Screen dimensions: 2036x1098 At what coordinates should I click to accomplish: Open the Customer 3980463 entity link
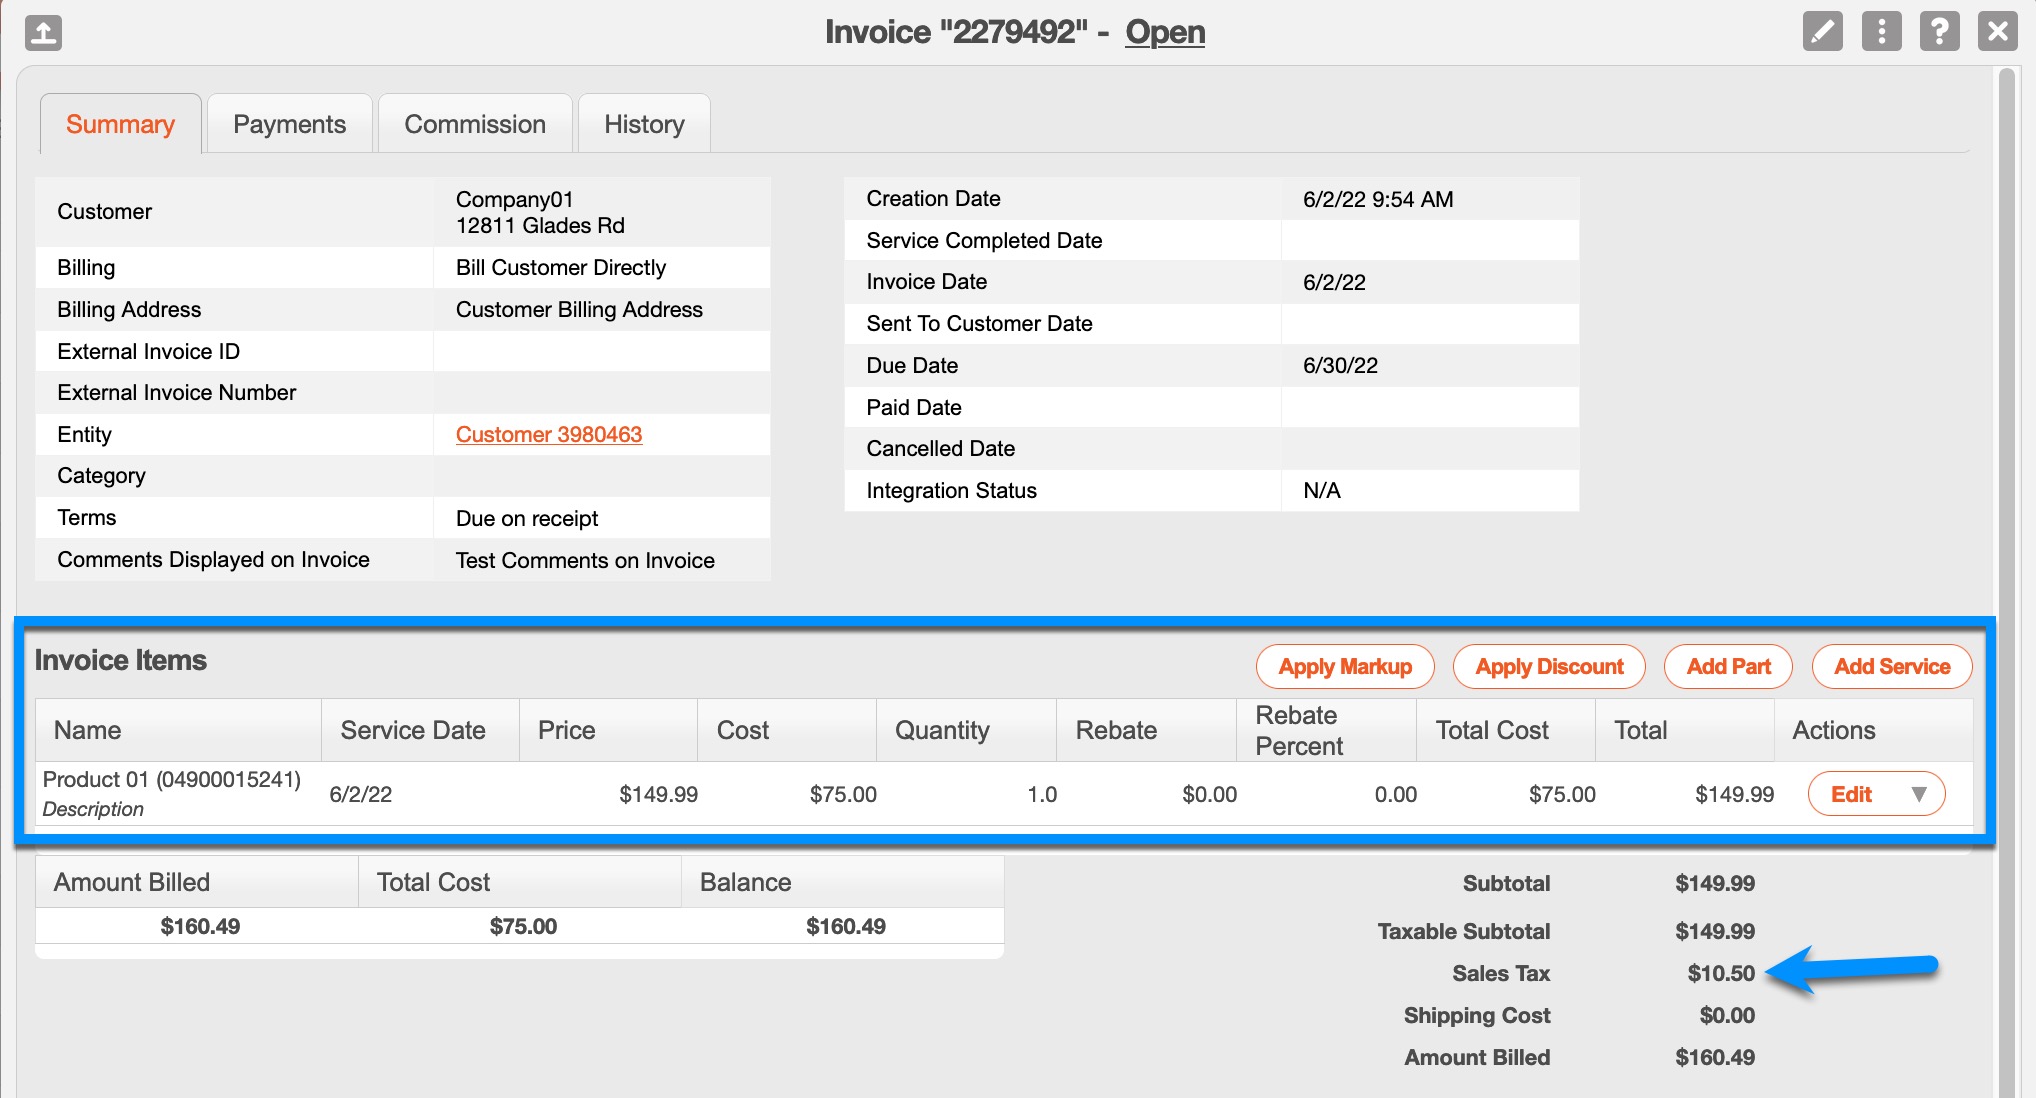(549, 434)
